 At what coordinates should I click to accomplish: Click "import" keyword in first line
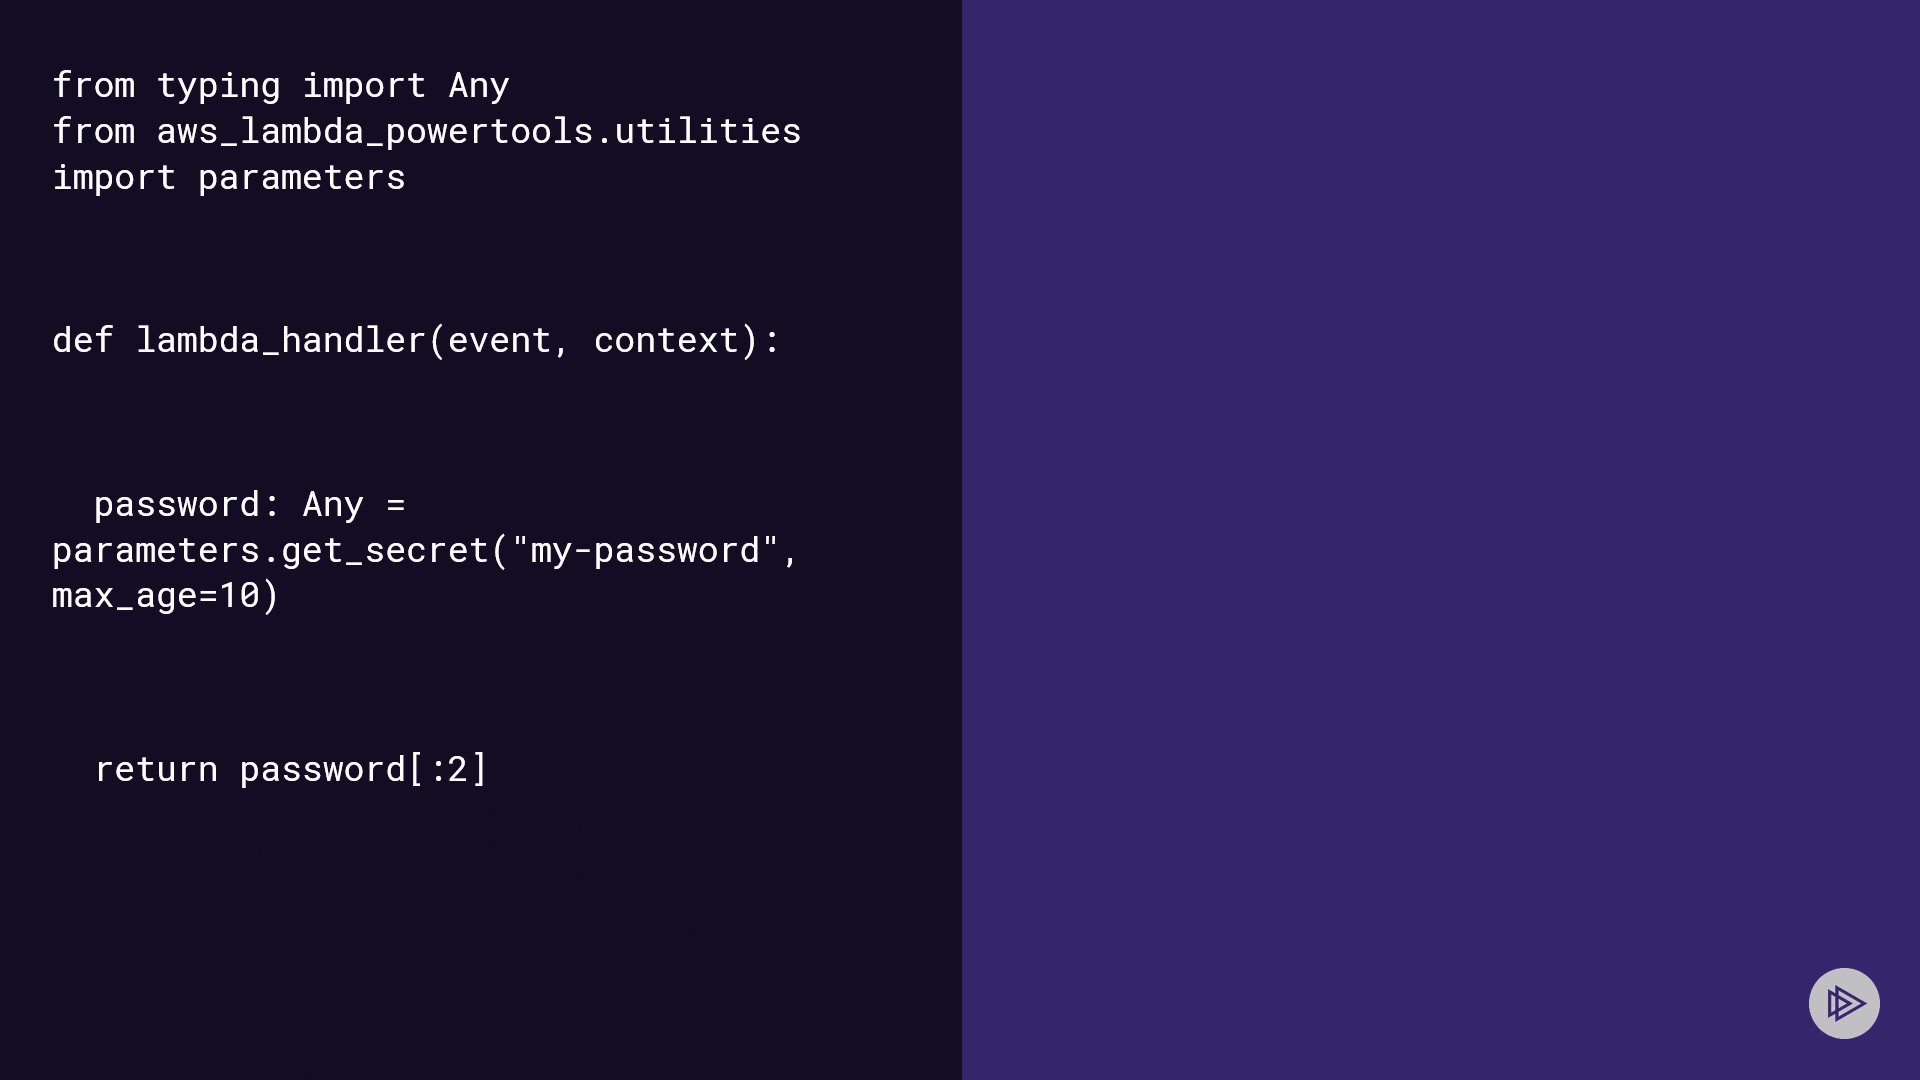pyautogui.click(x=364, y=86)
